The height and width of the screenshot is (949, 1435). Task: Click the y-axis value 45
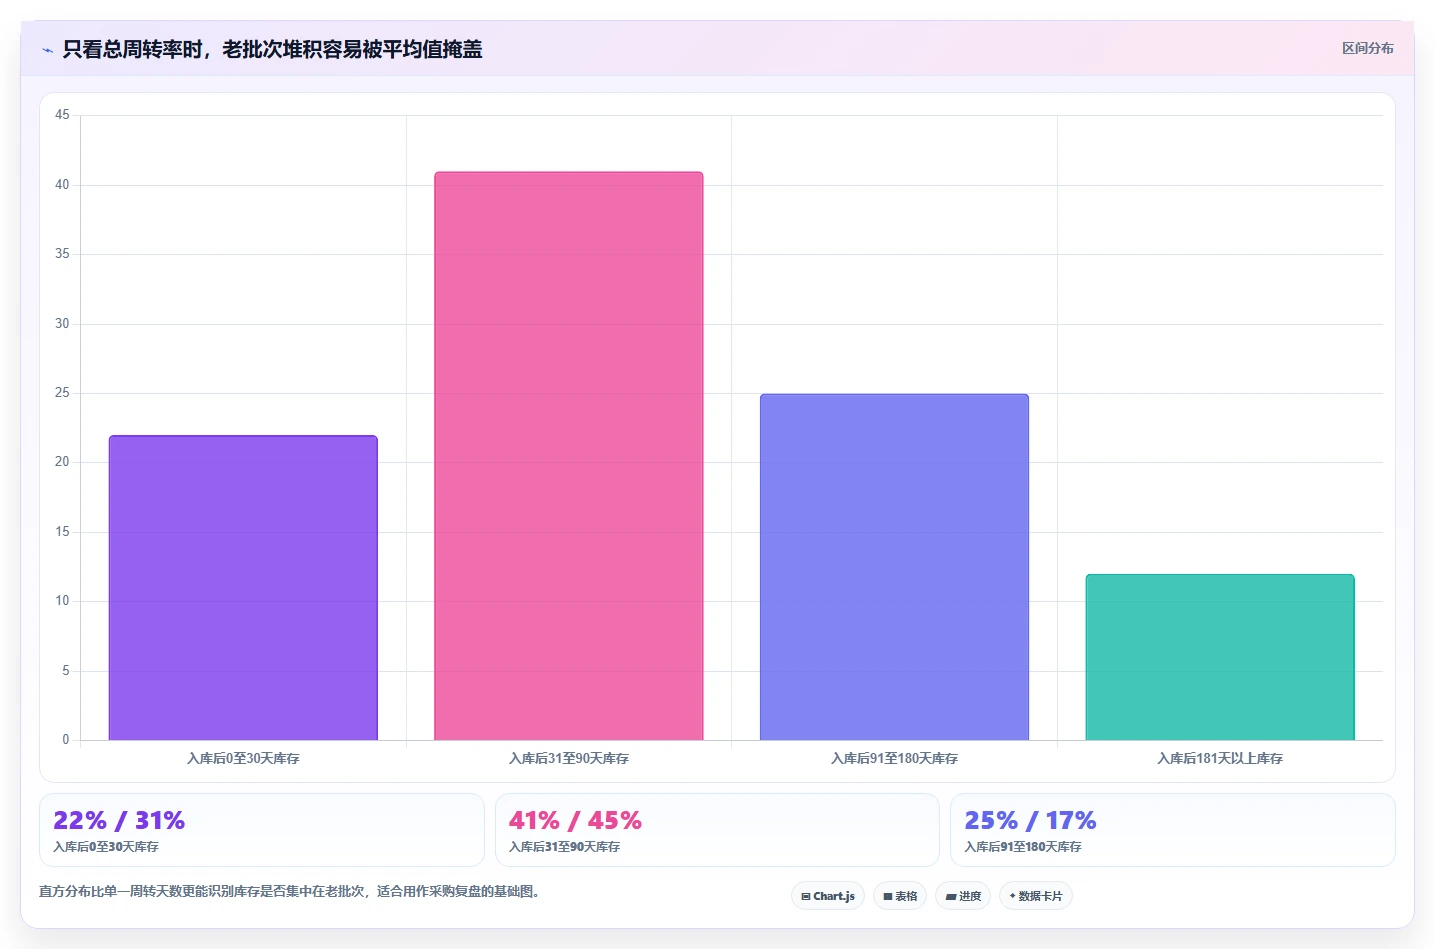coord(62,115)
